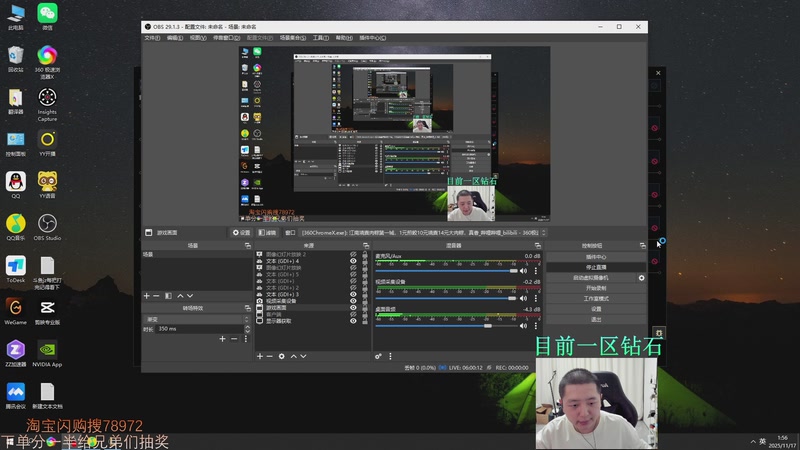
Task: Open 视频采集设备 mixer three-dot options menu
Action: [x=536, y=298]
